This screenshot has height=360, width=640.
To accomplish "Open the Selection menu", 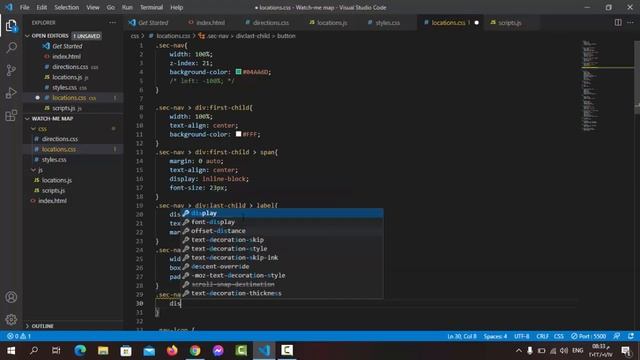I will (67, 7).
